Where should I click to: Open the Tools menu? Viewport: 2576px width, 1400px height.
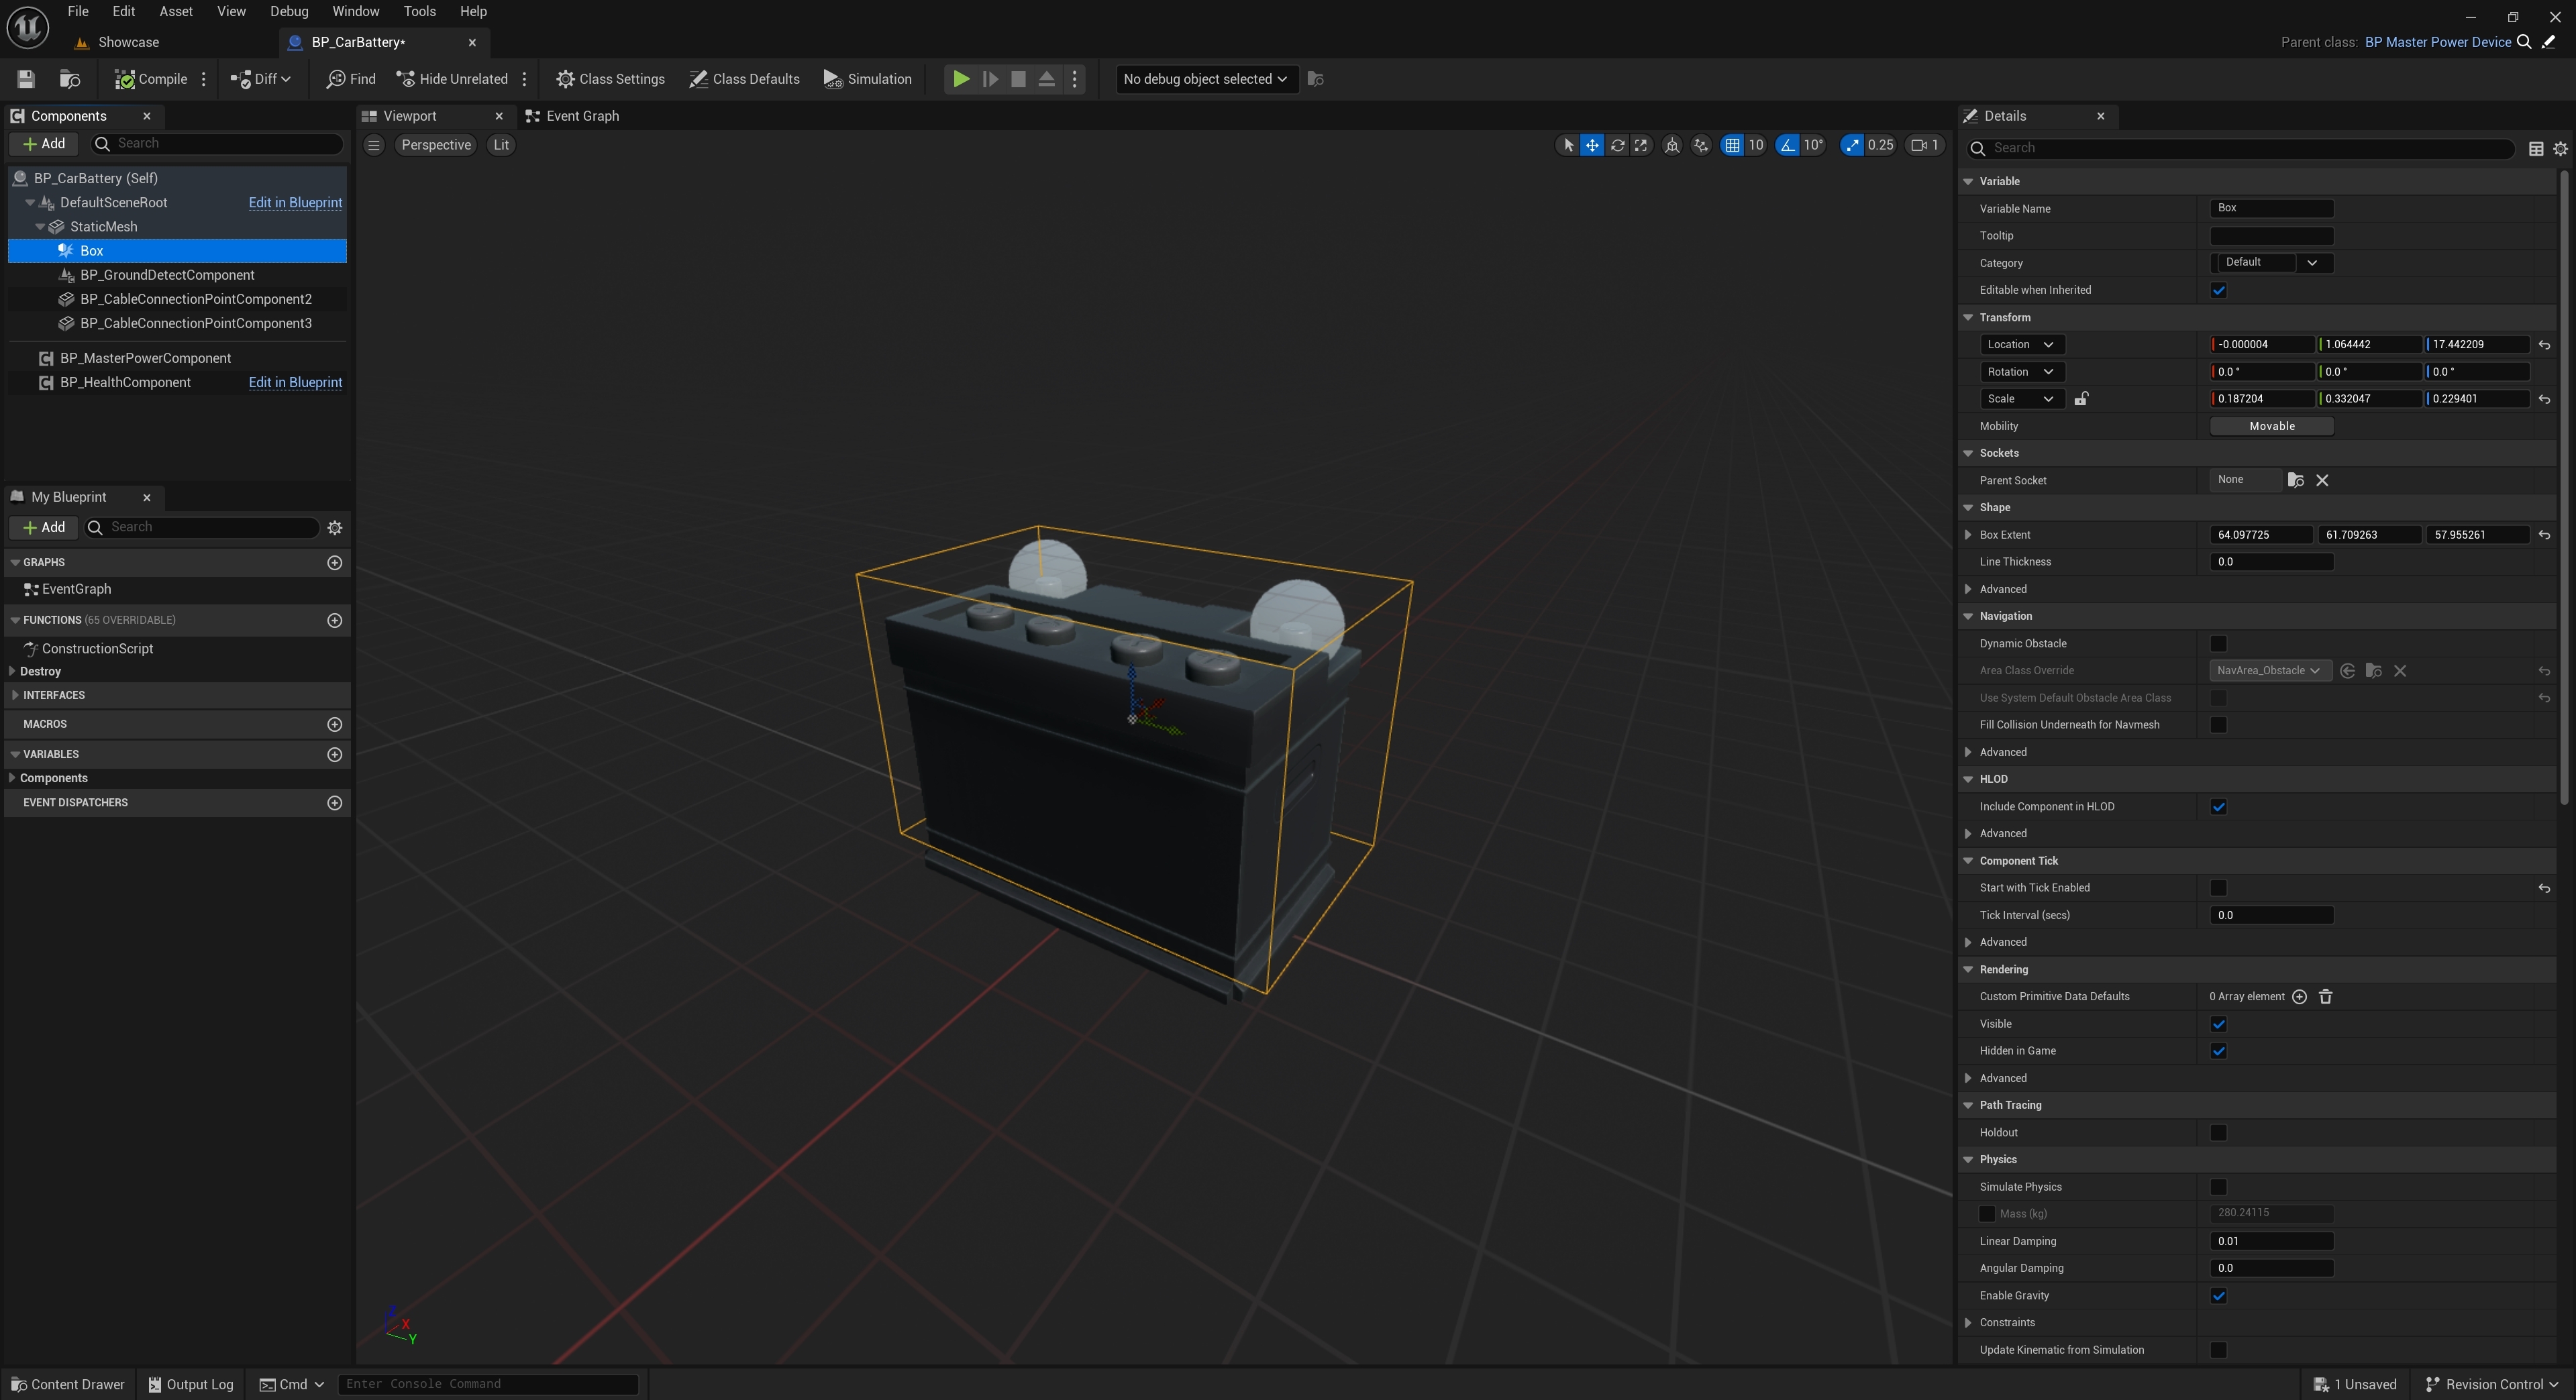[x=419, y=11]
